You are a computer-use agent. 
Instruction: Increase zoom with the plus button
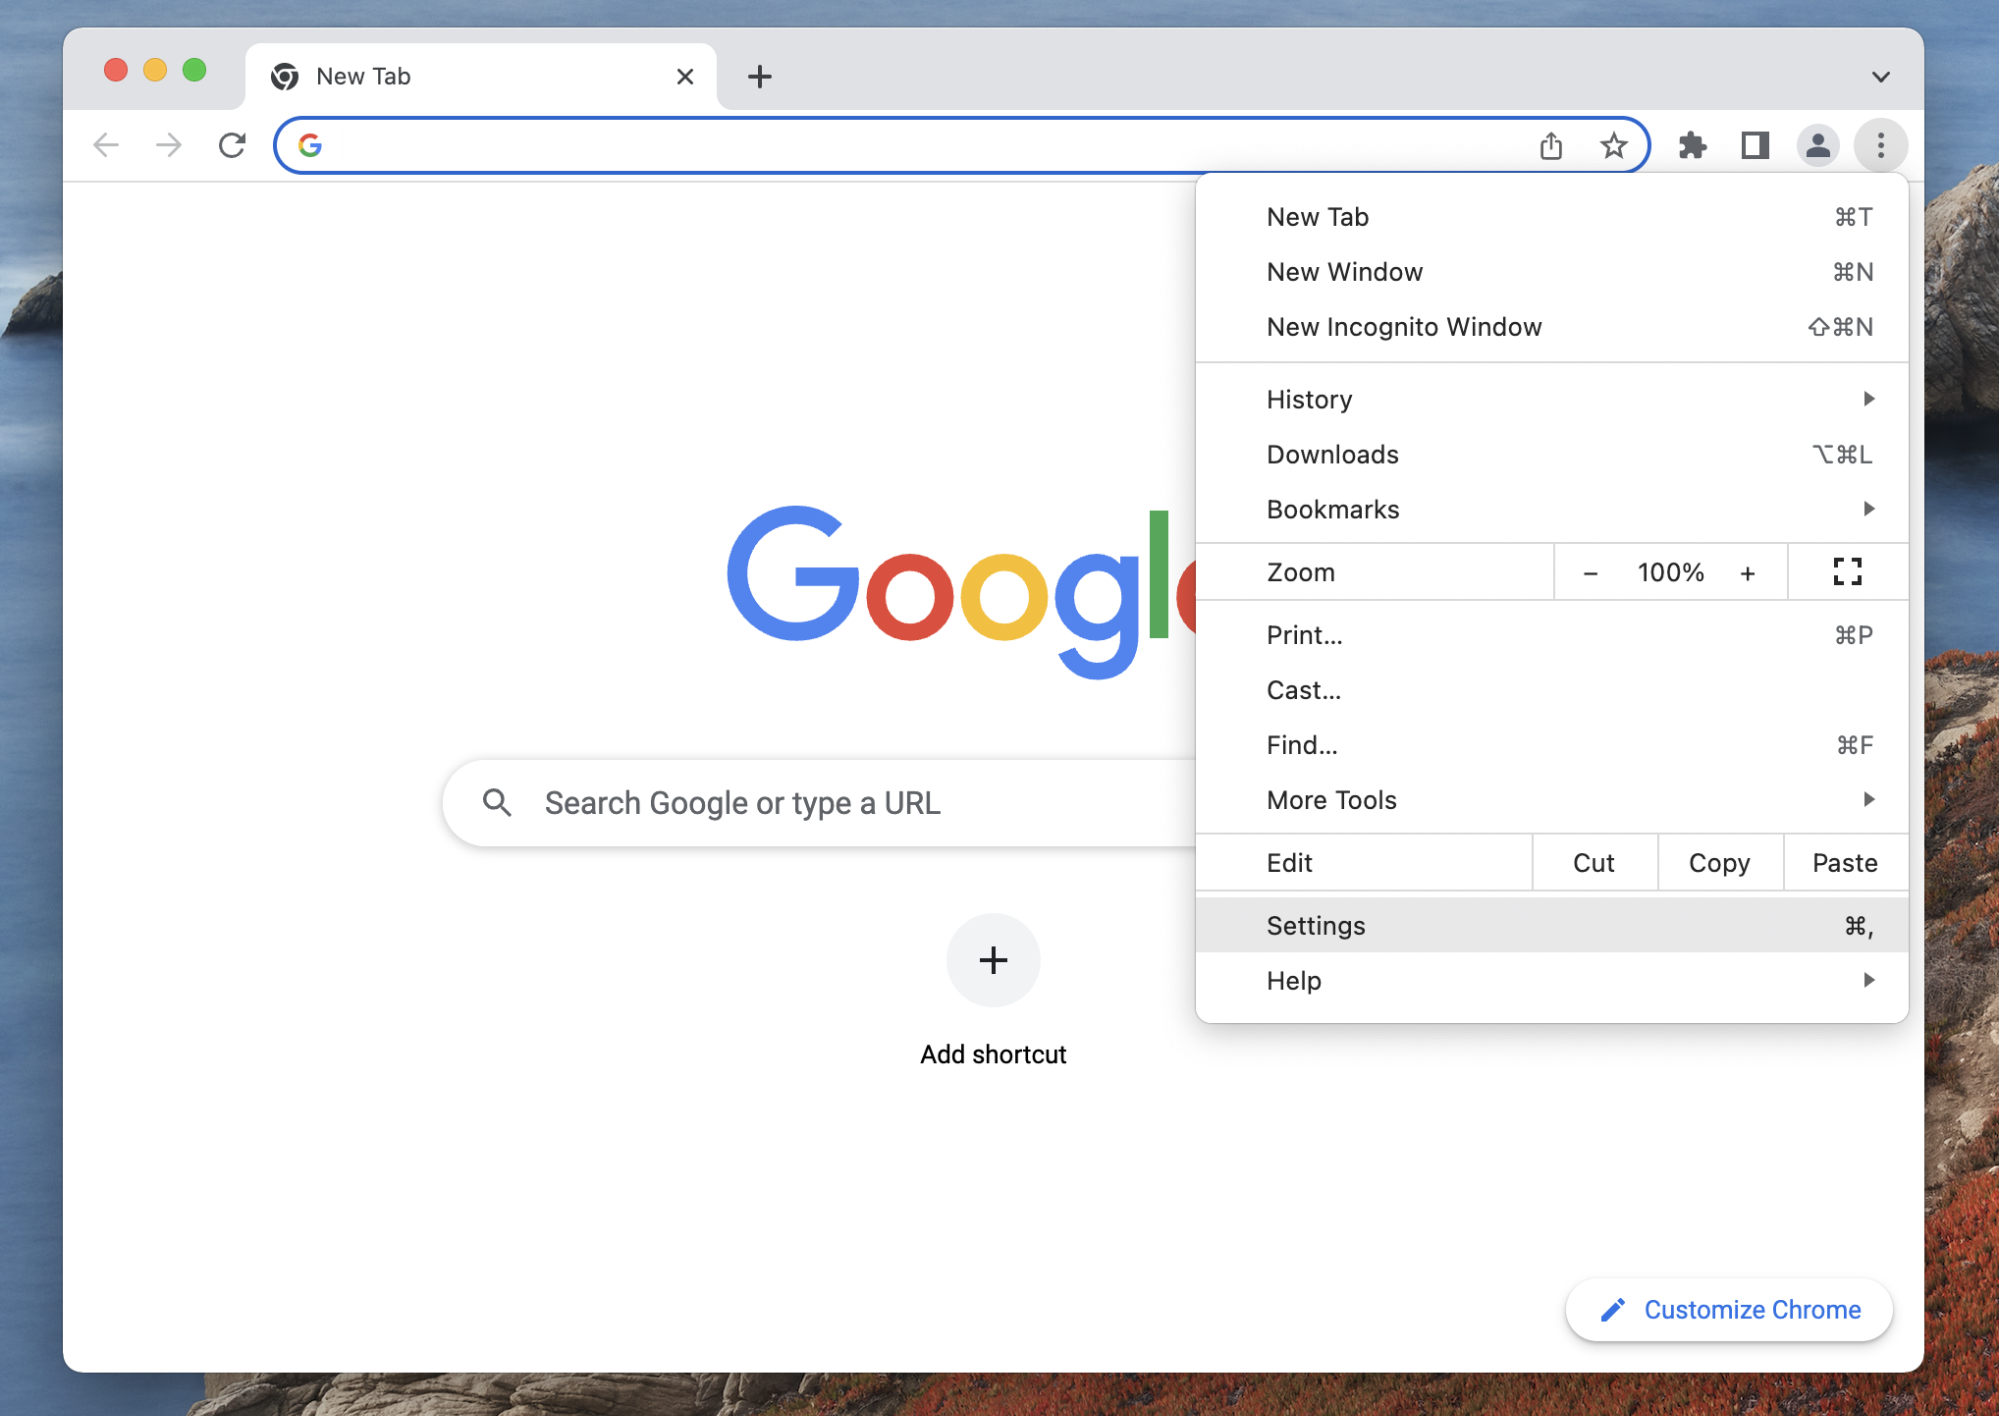pos(1747,573)
